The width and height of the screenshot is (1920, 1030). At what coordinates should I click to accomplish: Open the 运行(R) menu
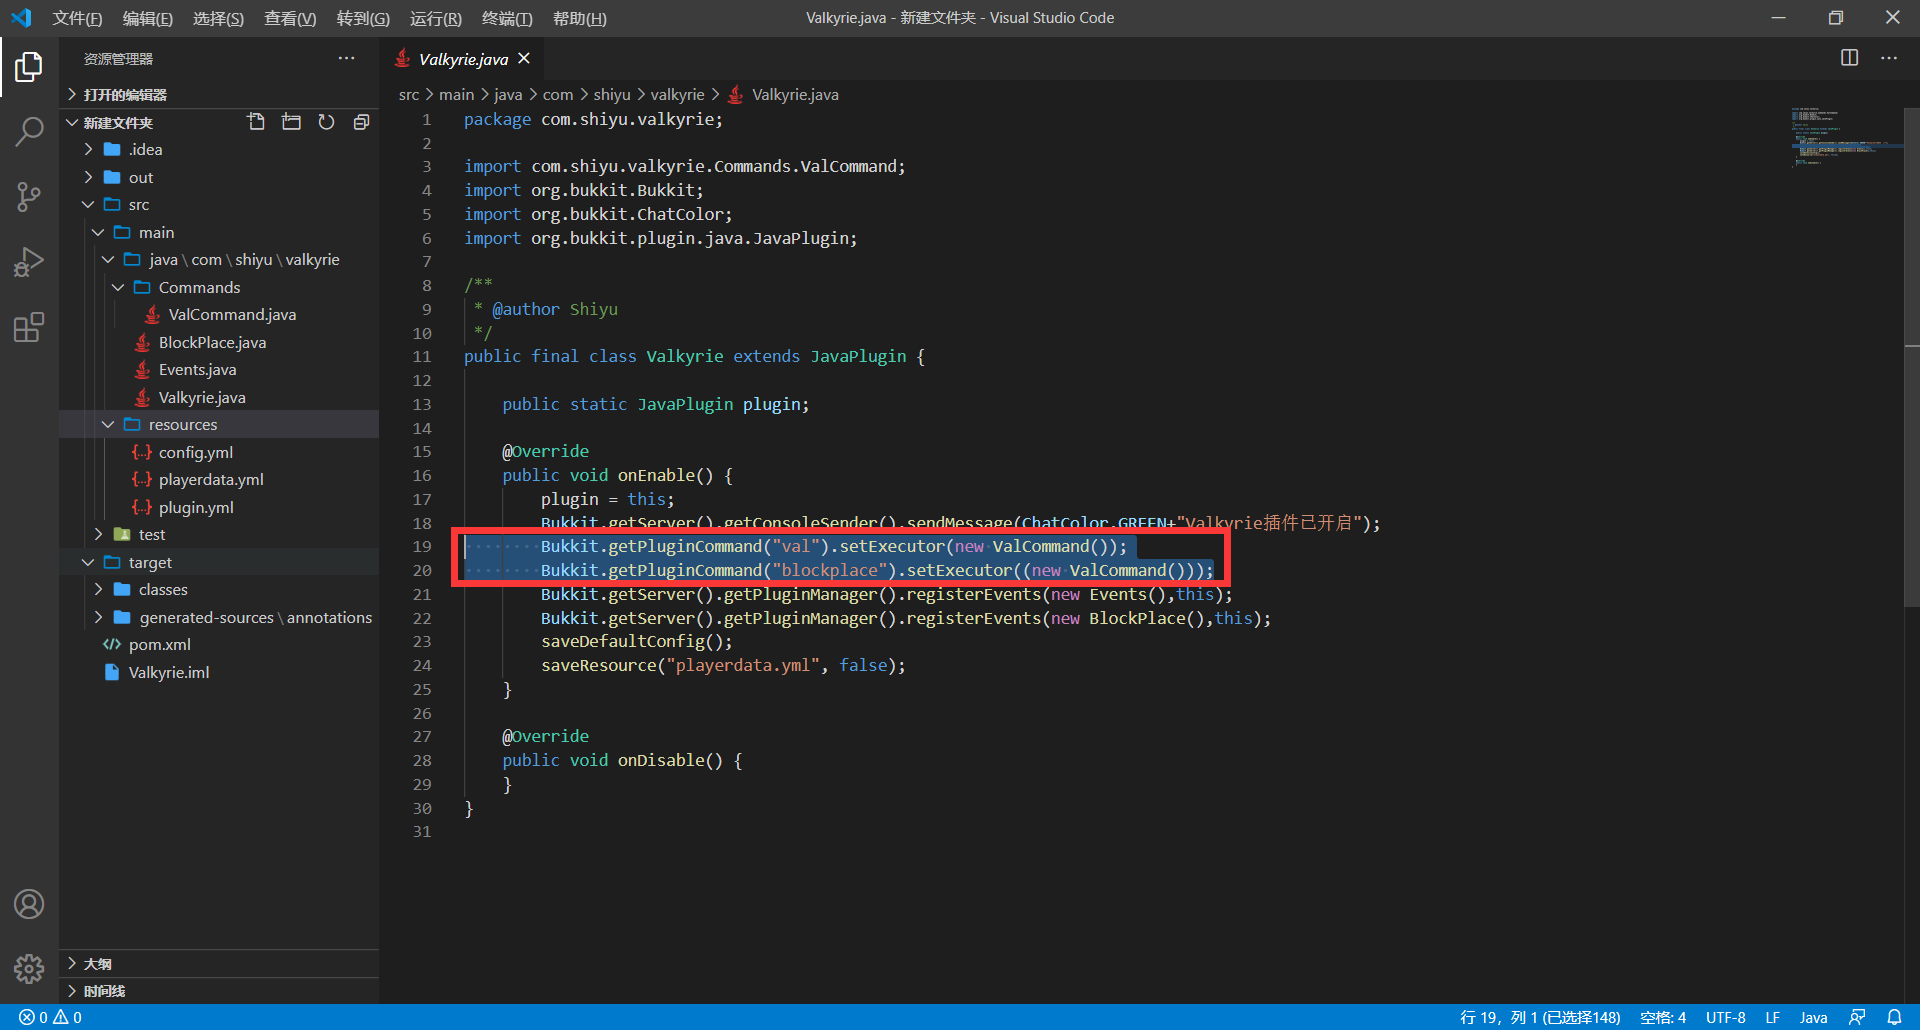(x=436, y=18)
